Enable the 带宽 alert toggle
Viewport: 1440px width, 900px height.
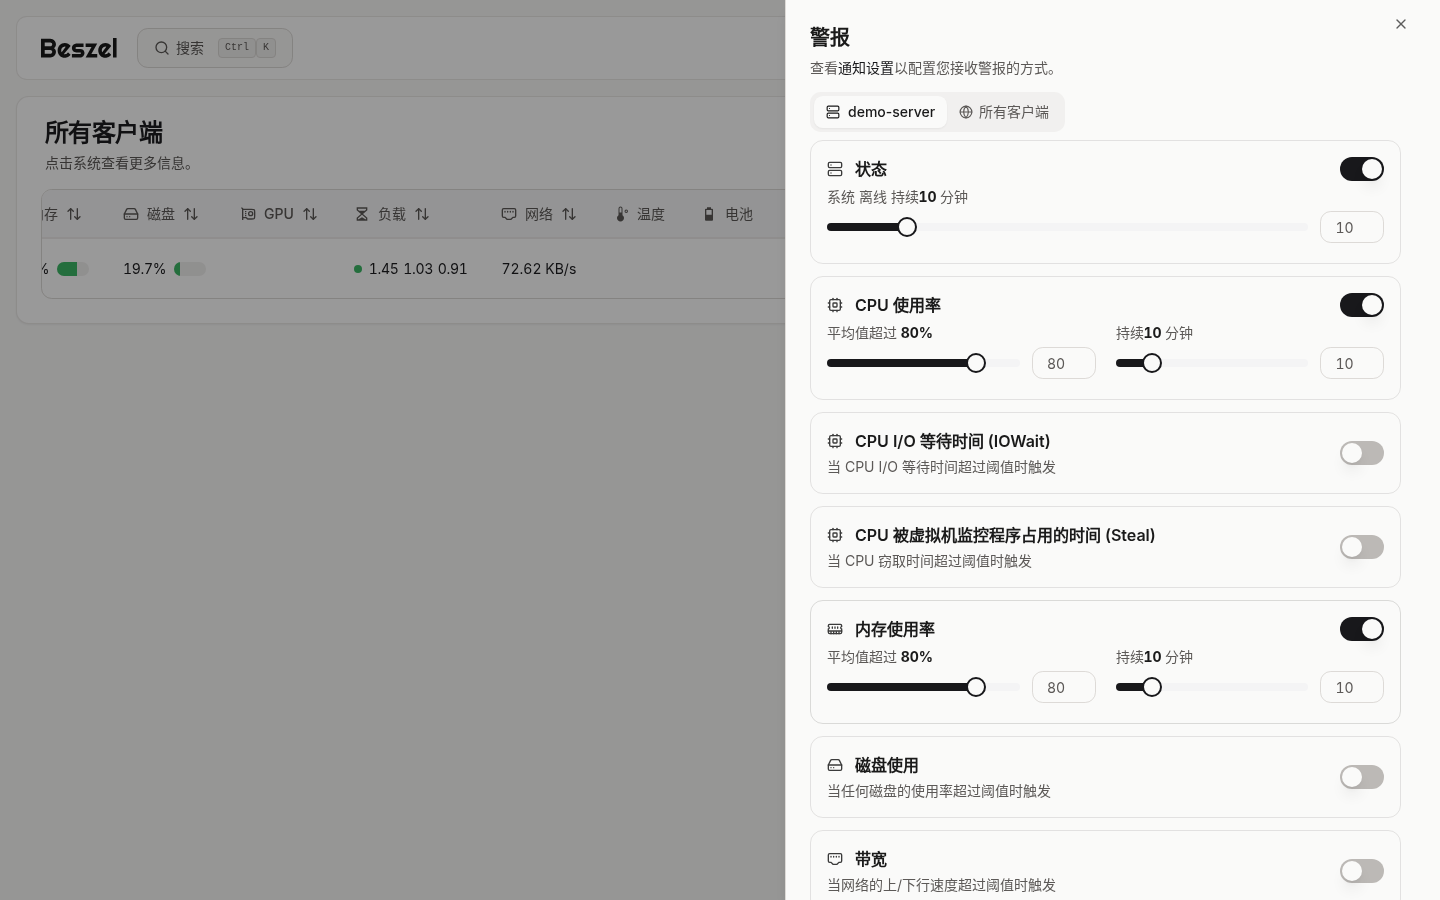coord(1362,871)
